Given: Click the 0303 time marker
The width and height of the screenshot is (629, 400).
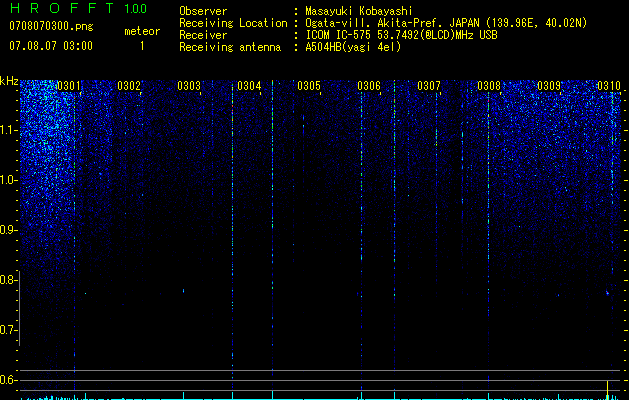Looking at the screenshot, I should point(189,86).
